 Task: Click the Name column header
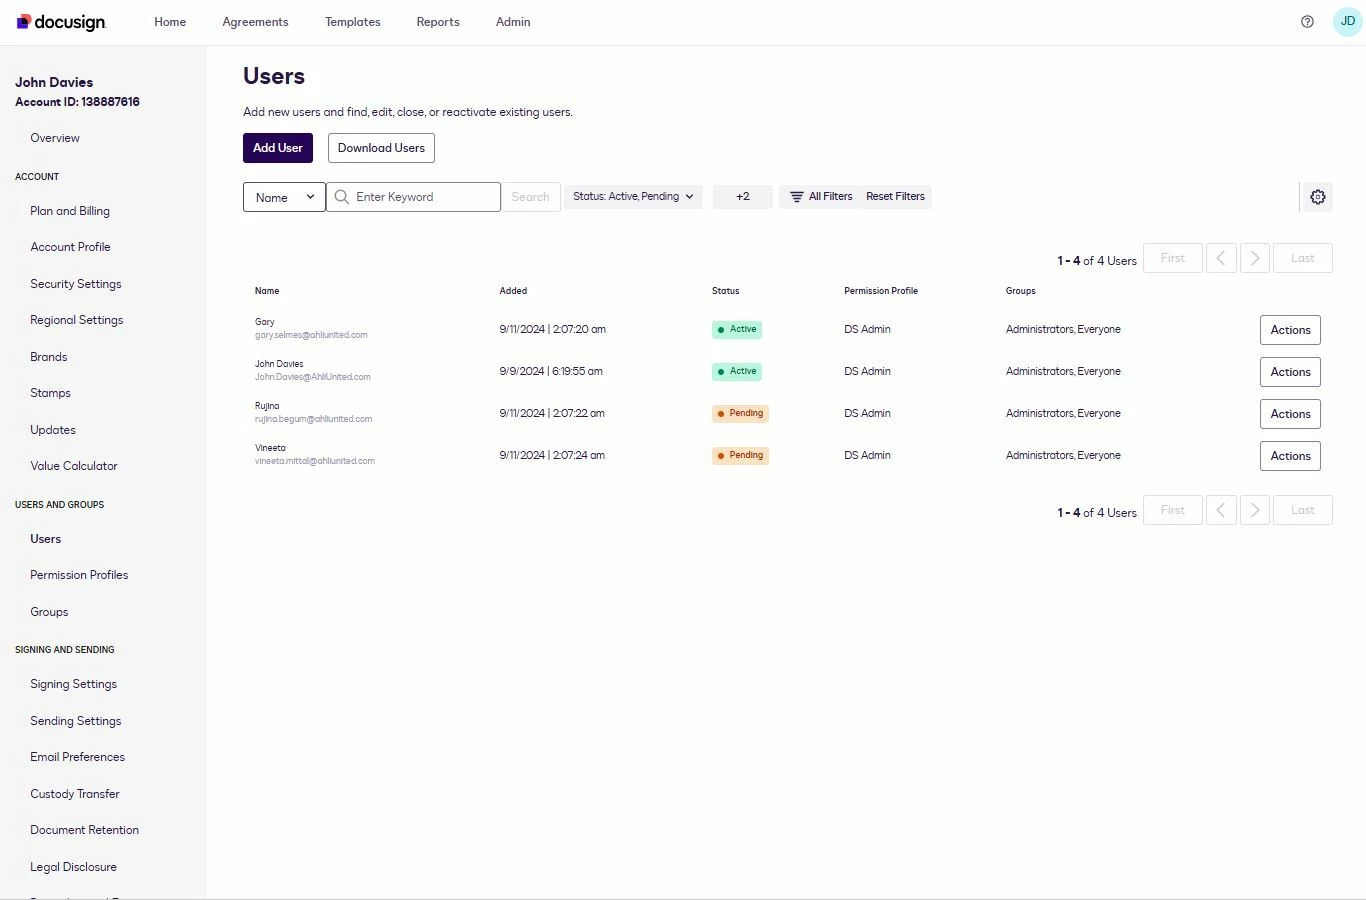tap(267, 291)
